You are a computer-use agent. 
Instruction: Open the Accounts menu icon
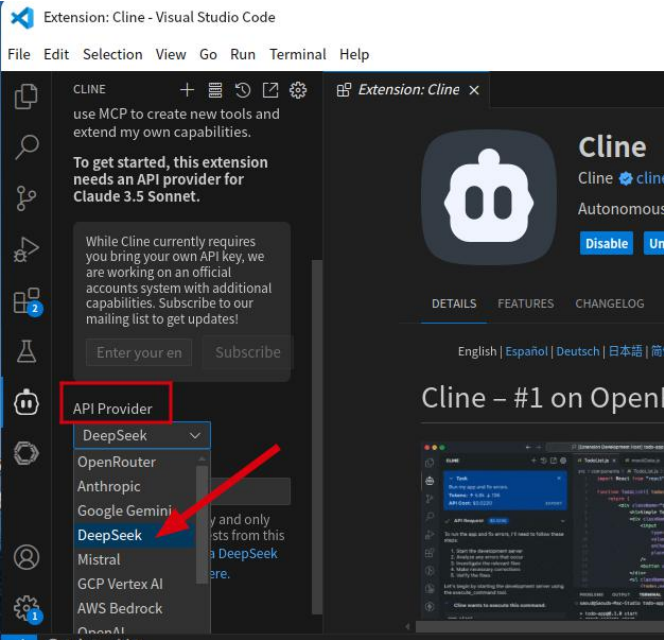coord(26,557)
